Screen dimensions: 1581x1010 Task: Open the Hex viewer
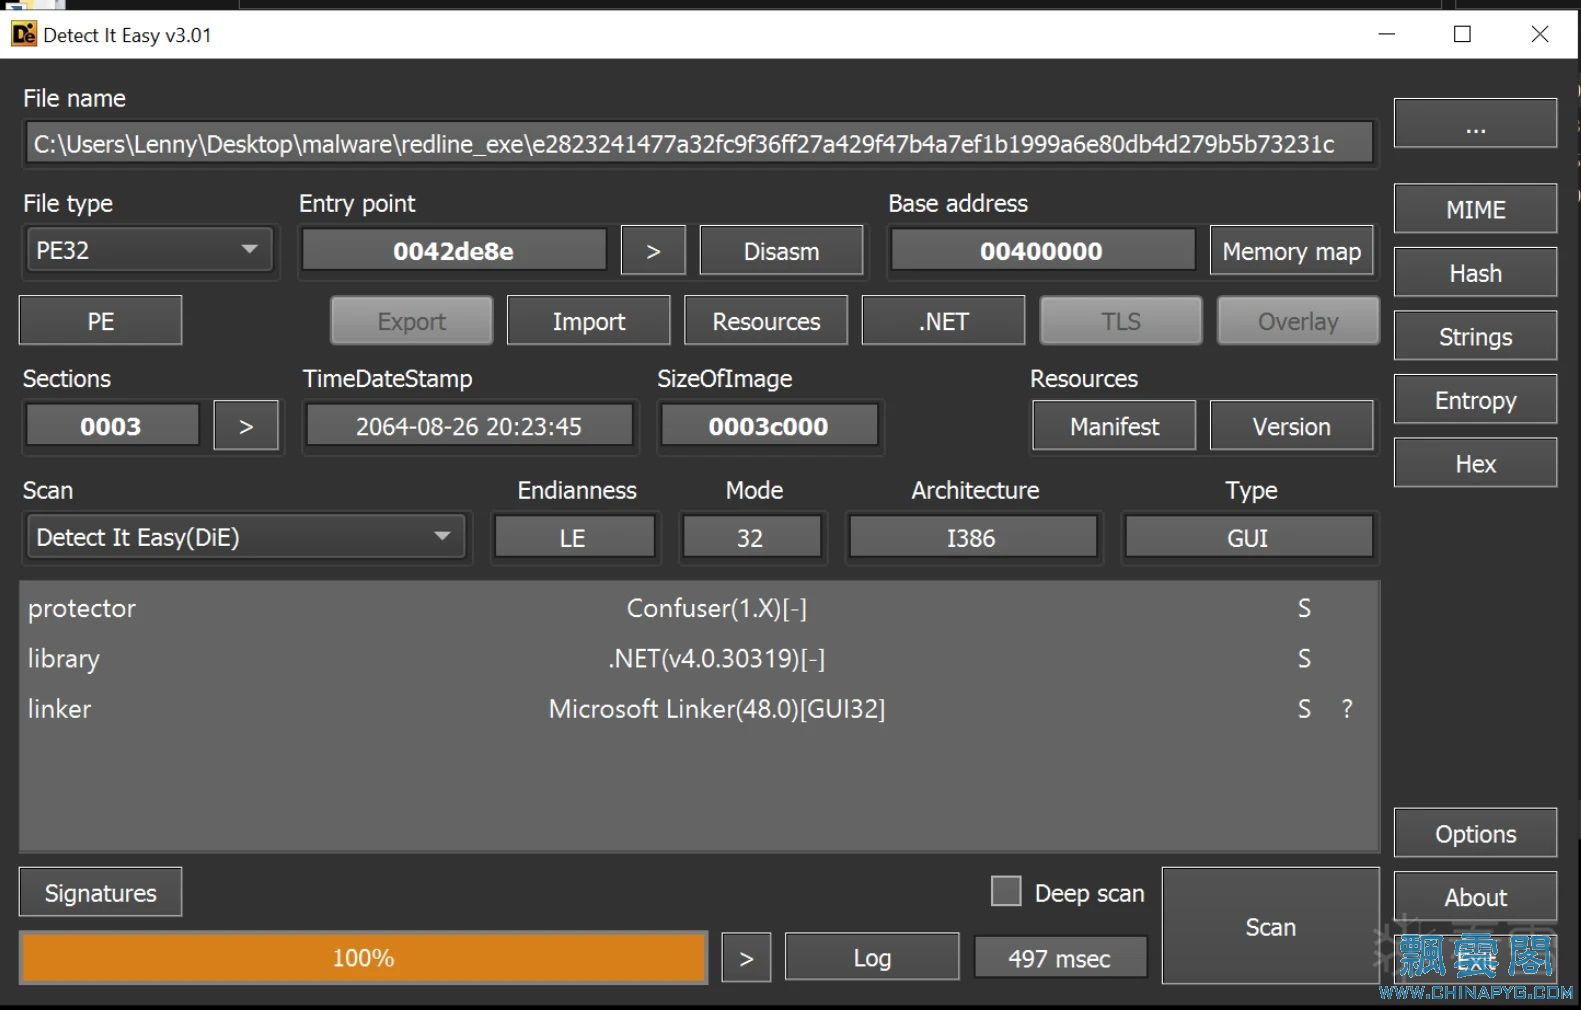(1475, 463)
